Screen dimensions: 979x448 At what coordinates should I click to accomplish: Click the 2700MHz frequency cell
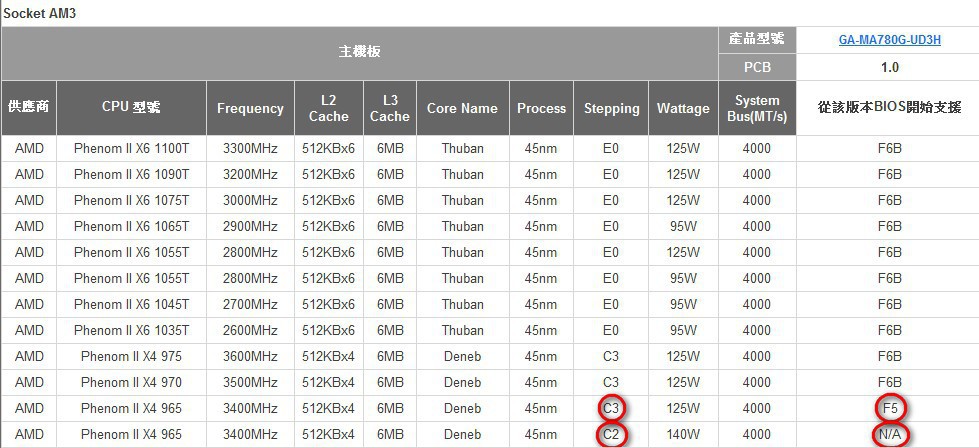pyautogui.click(x=250, y=304)
